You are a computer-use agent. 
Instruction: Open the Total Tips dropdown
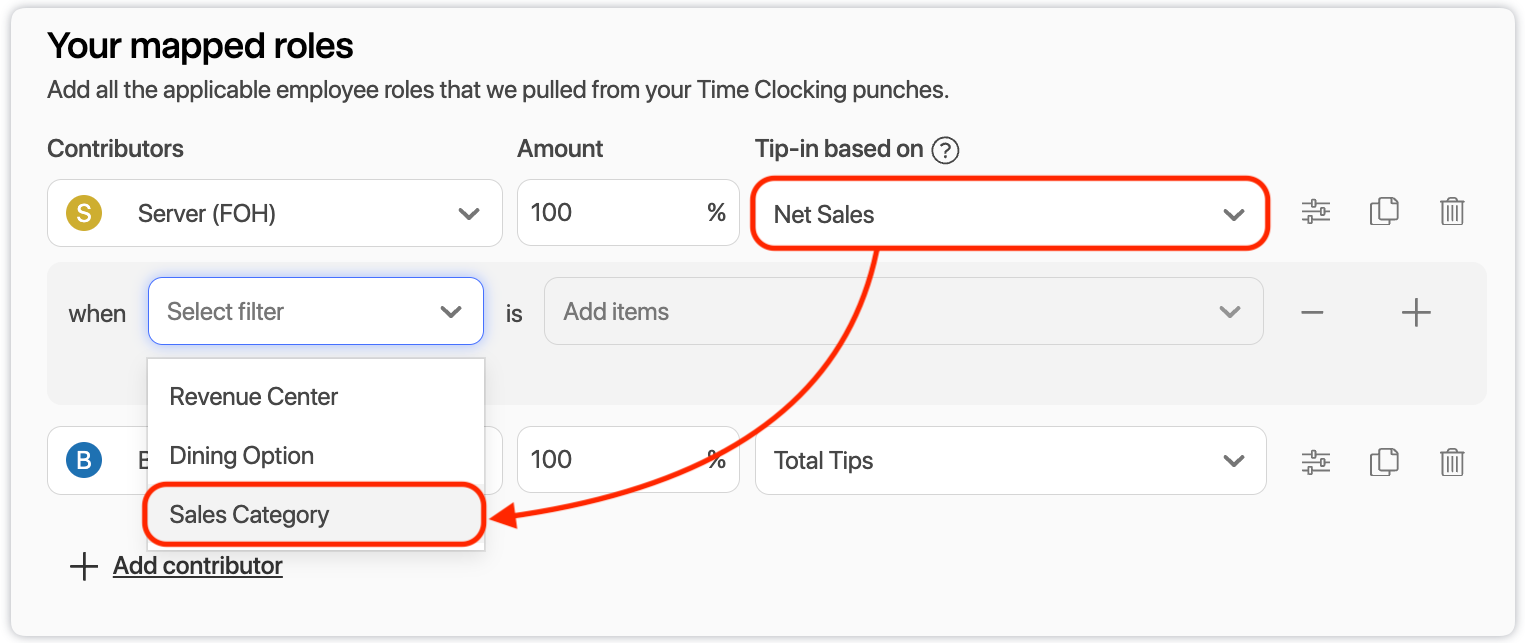(x=1010, y=461)
